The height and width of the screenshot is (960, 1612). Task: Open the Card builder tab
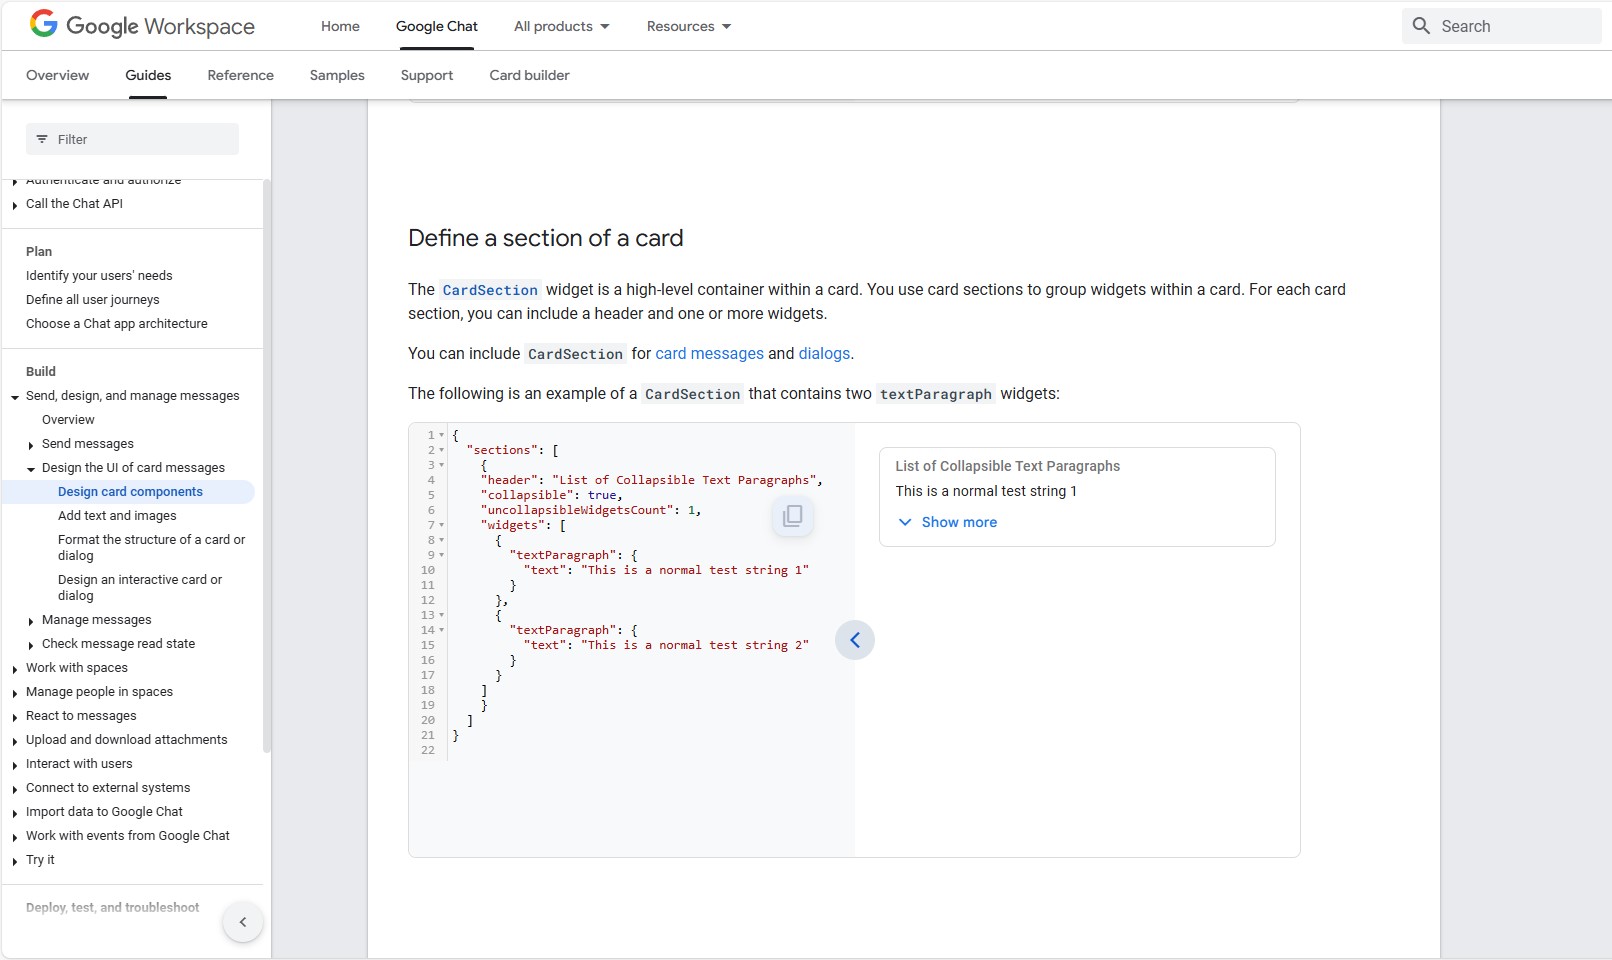529,75
